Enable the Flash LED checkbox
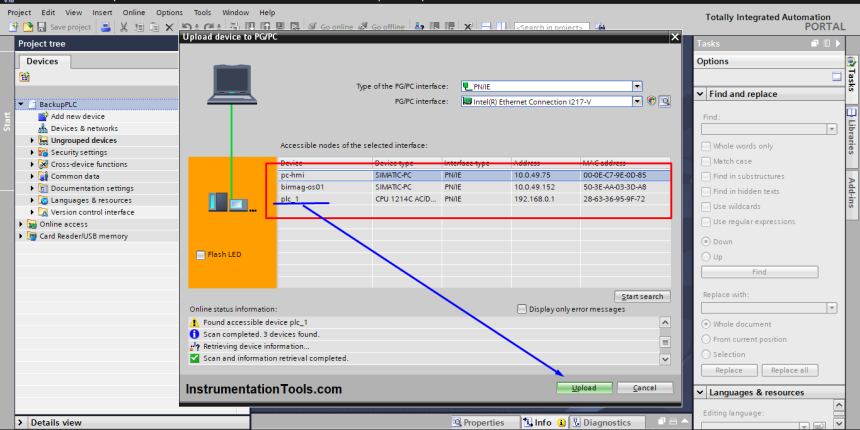Image resolution: width=860 pixels, height=430 pixels. click(x=201, y=254)
